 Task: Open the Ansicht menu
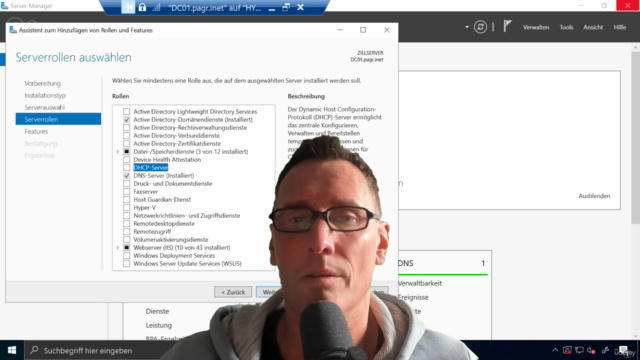coord(593,27)
